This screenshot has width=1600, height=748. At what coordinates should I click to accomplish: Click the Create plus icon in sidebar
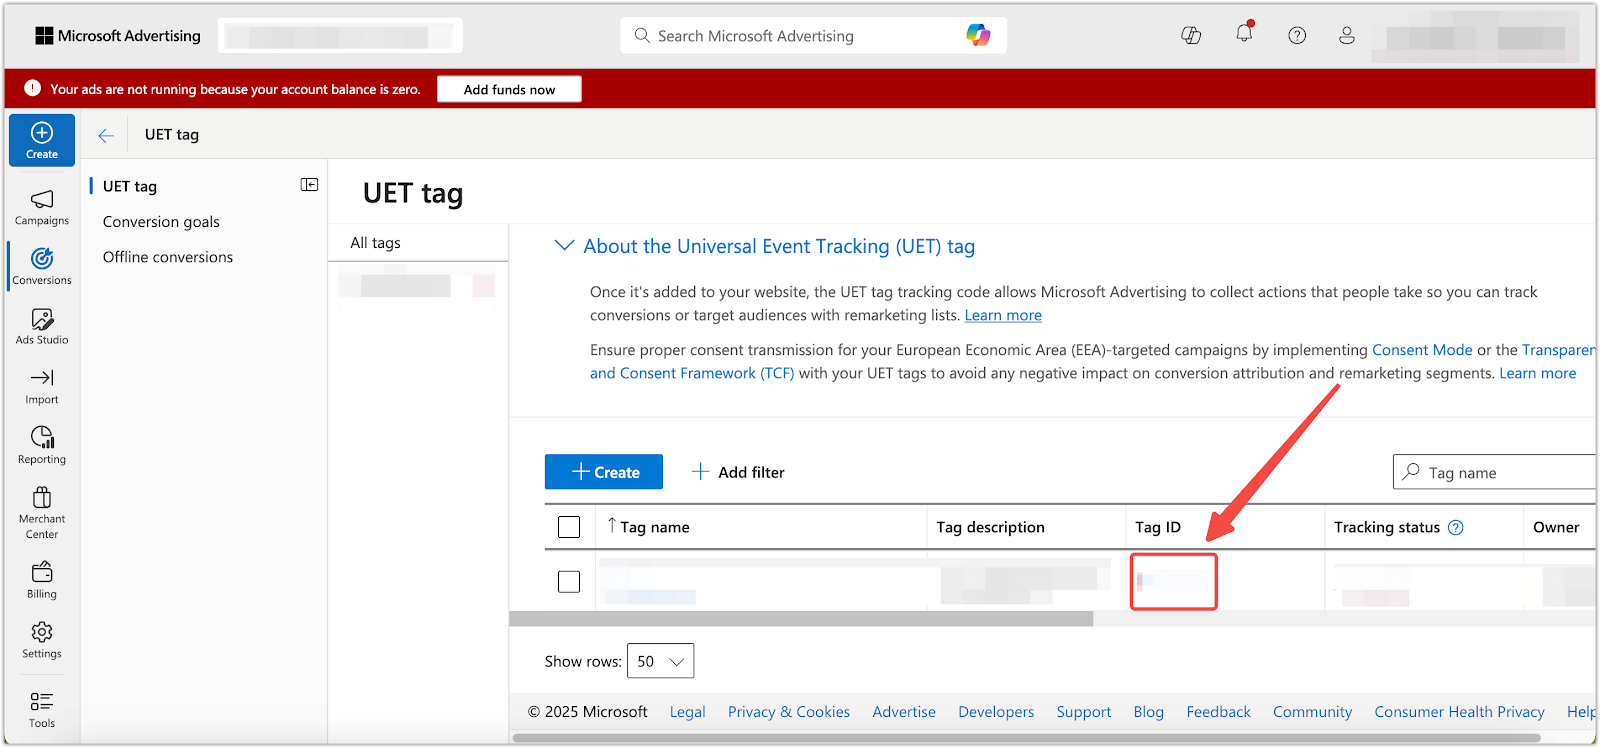(x=42, y=140)
